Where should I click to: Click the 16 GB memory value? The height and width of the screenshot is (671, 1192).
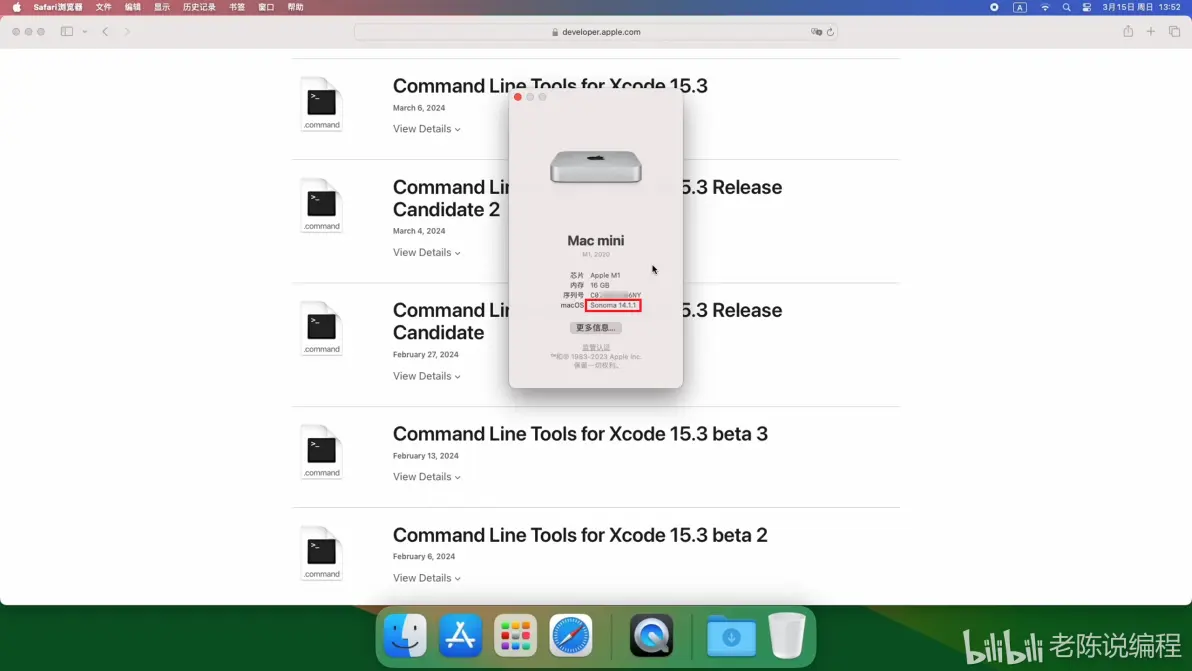(600, 285)
